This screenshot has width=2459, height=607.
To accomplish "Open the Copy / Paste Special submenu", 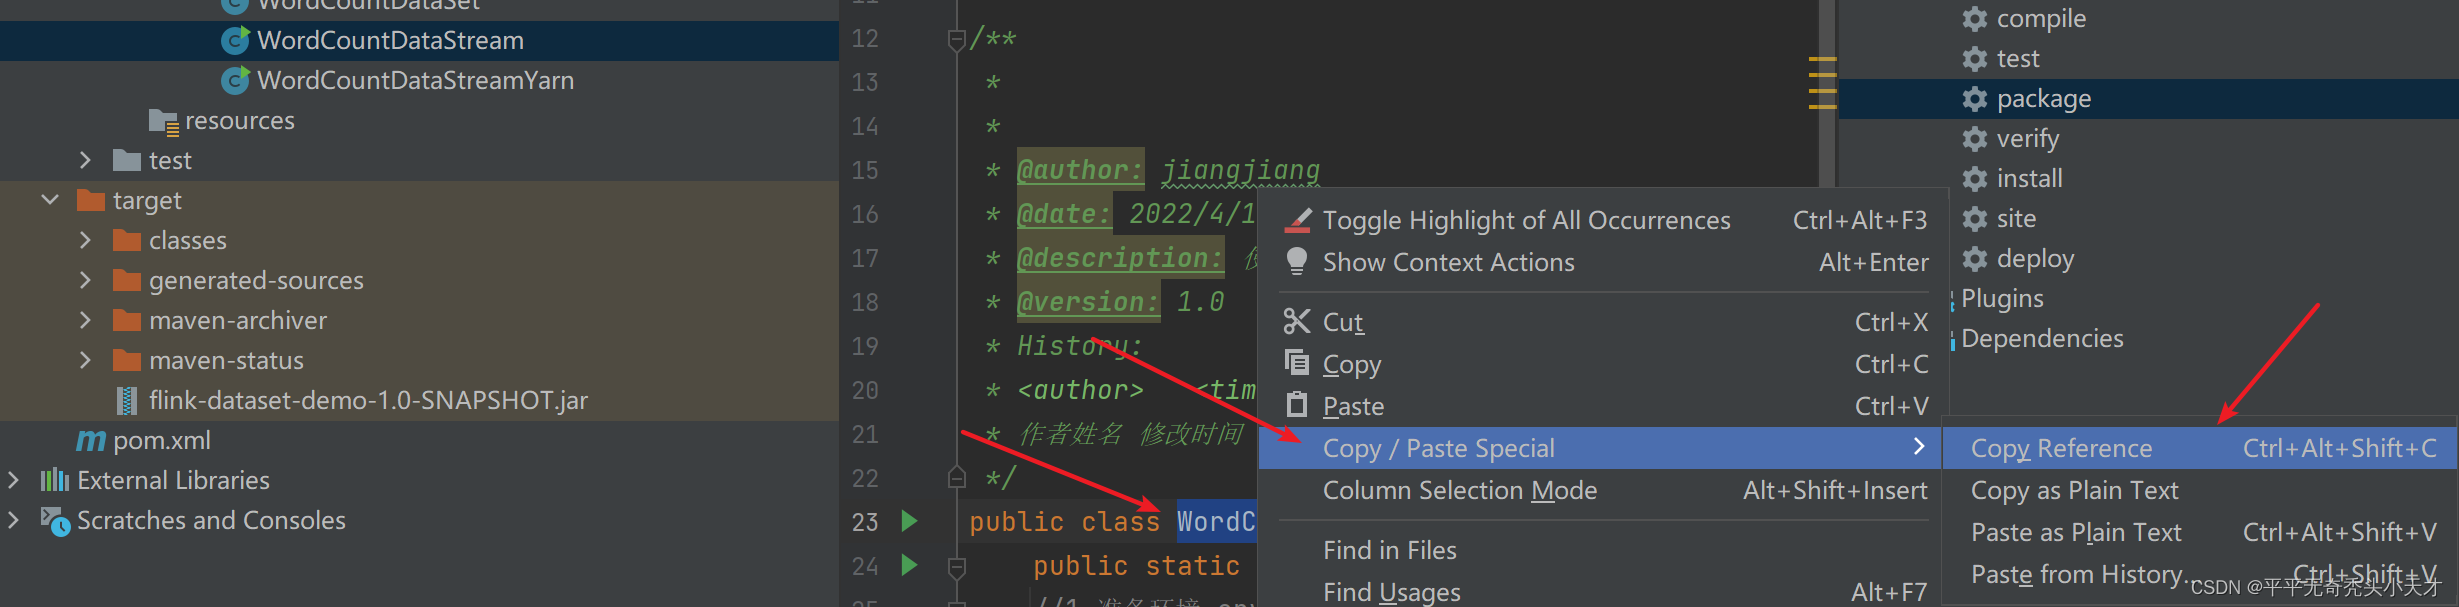I will (1598, 448).
